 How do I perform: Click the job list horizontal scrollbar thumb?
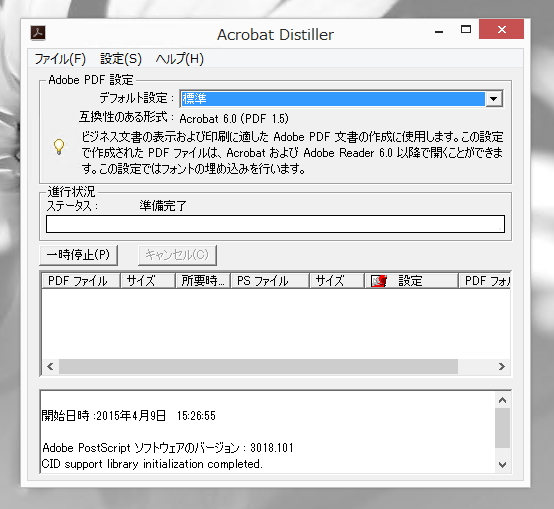coord(258,366)
